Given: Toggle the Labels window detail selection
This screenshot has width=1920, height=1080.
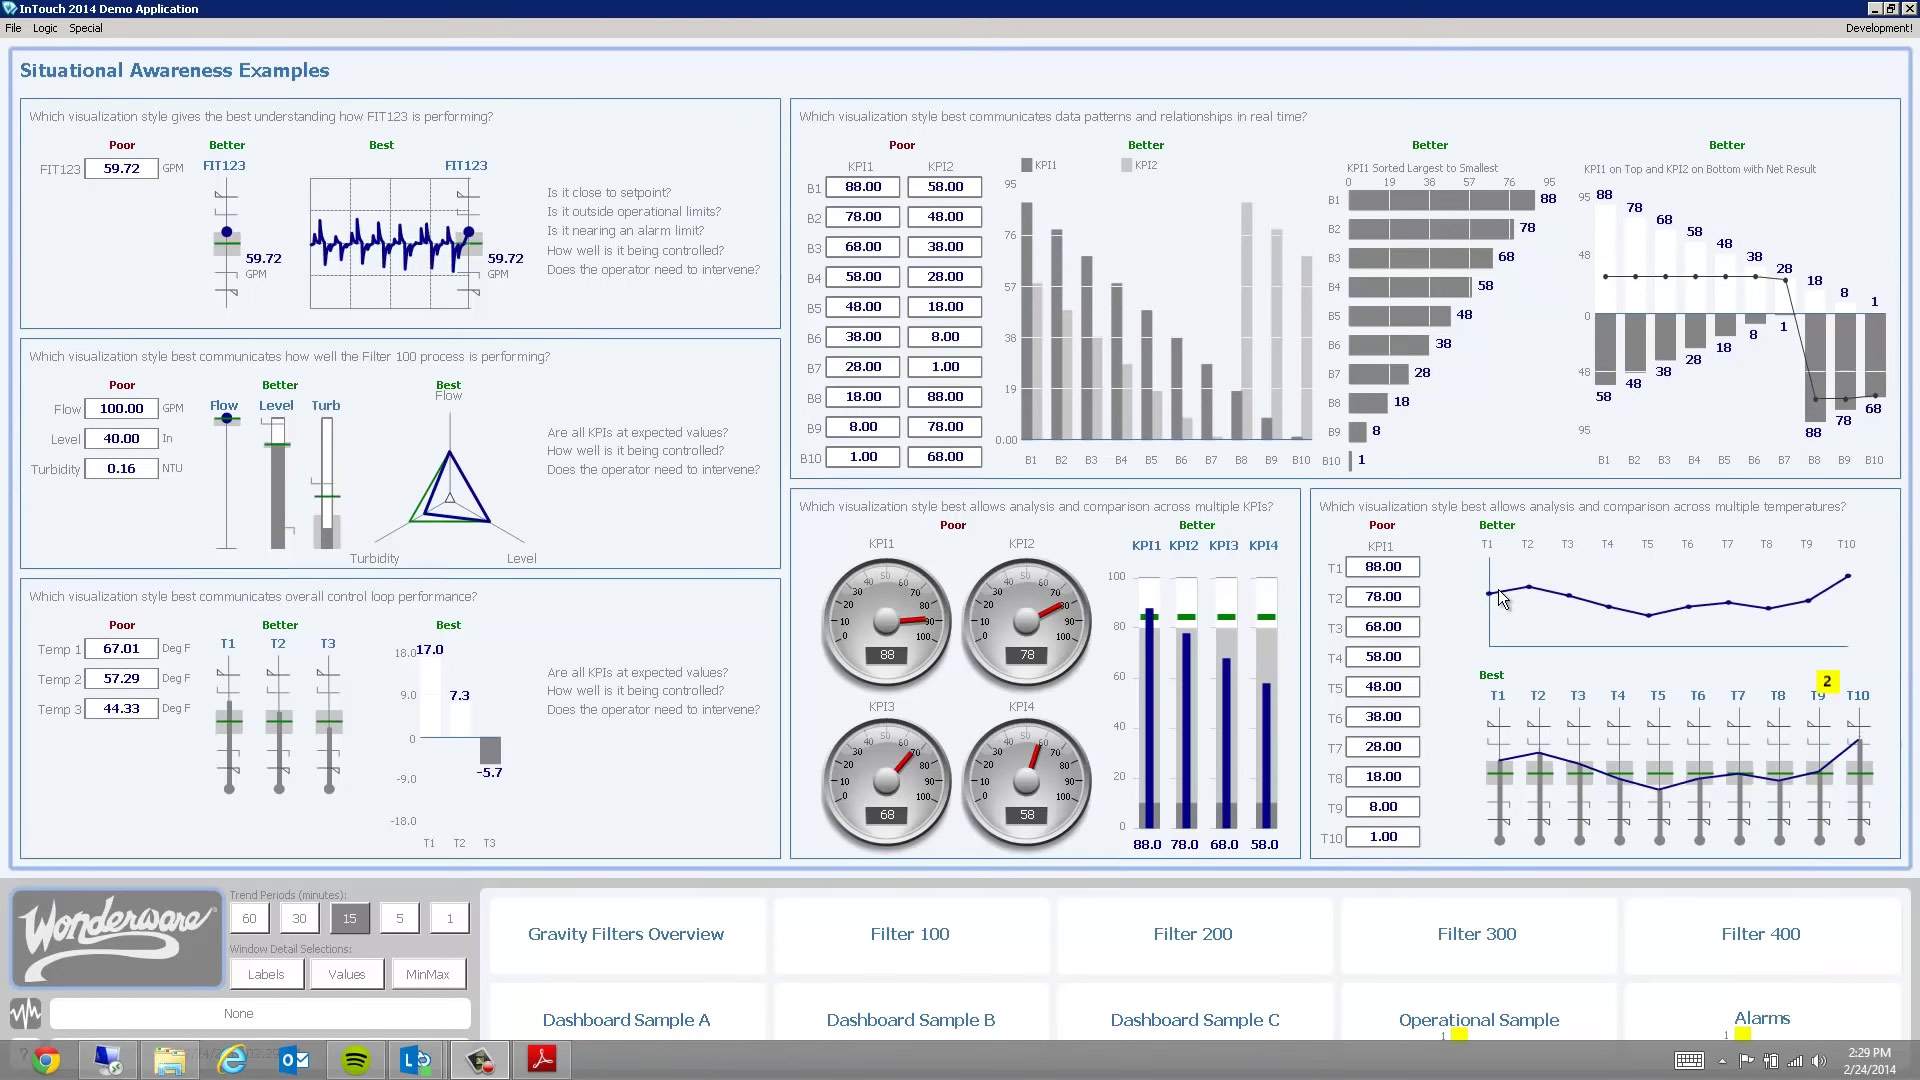Looking at the screenshot, I should [266, 974].
